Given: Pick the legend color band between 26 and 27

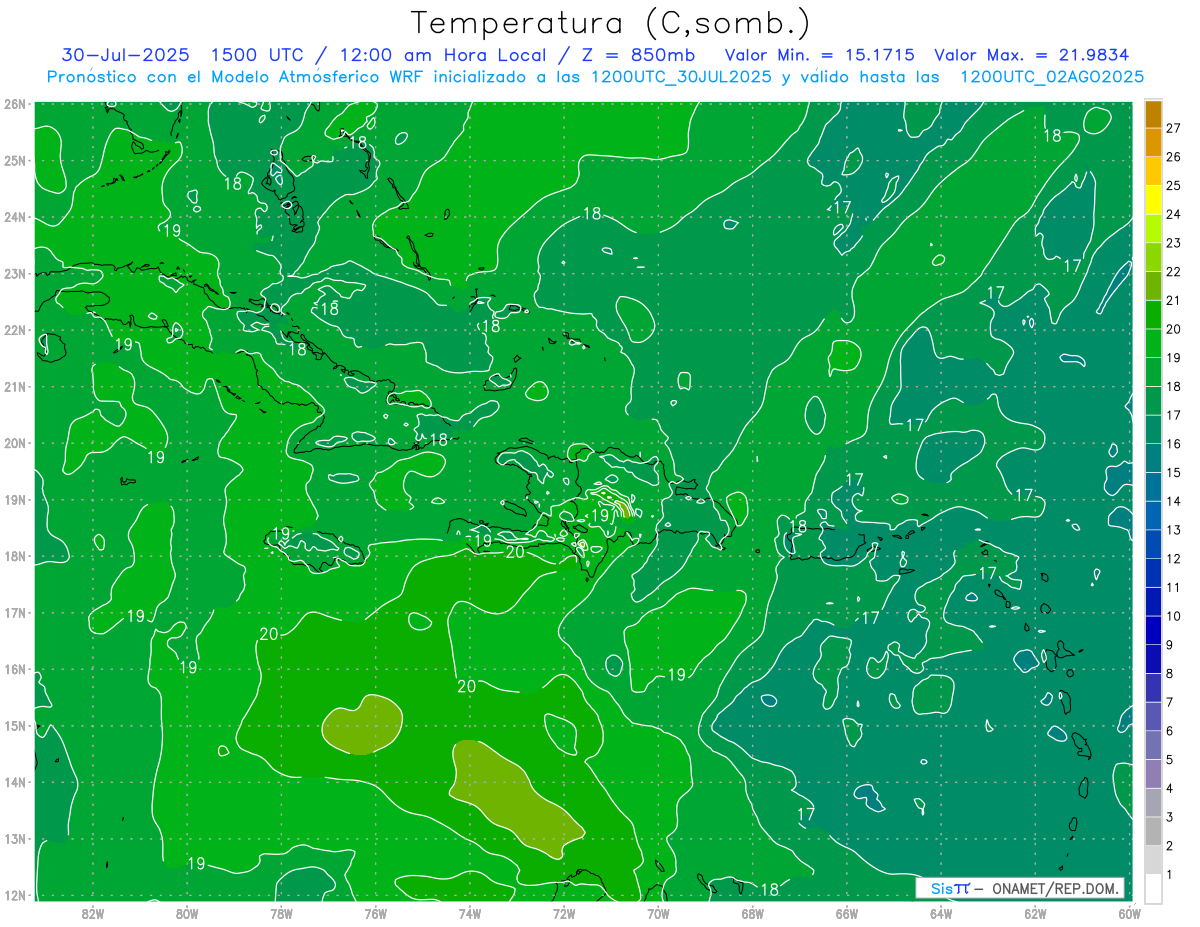Looking at the screenshot, I should click(1153, 143).
